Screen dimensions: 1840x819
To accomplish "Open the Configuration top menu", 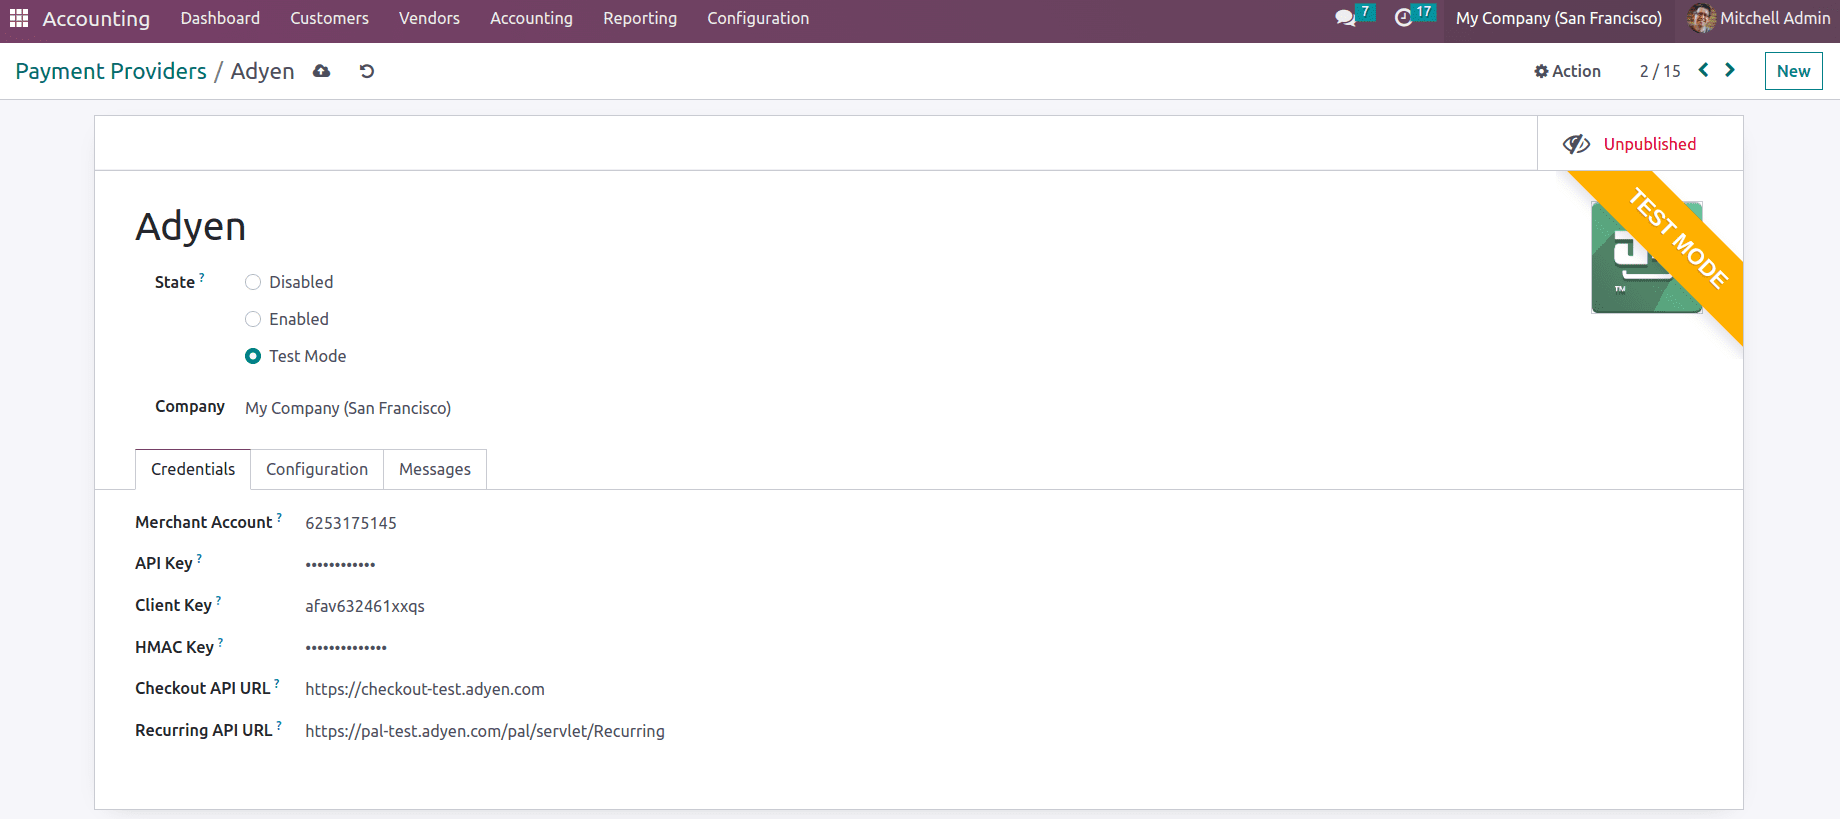I will (x=758, y=18).
